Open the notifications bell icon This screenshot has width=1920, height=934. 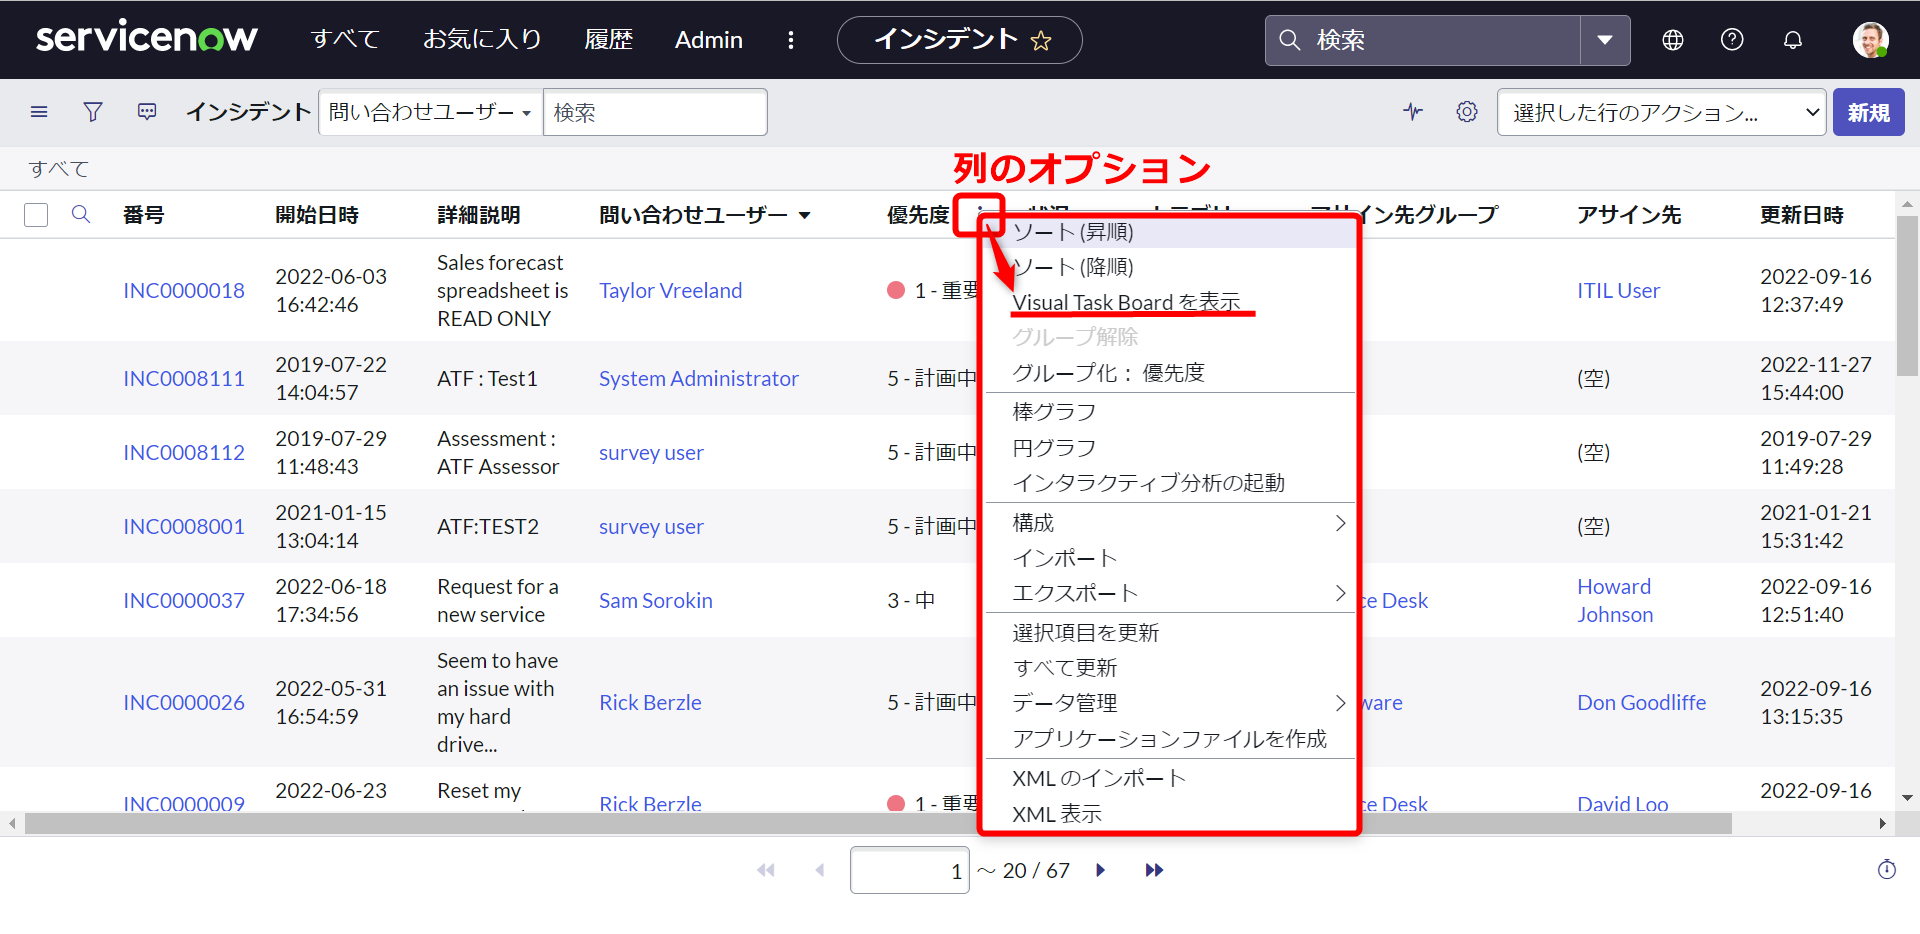coord(1792,40)
